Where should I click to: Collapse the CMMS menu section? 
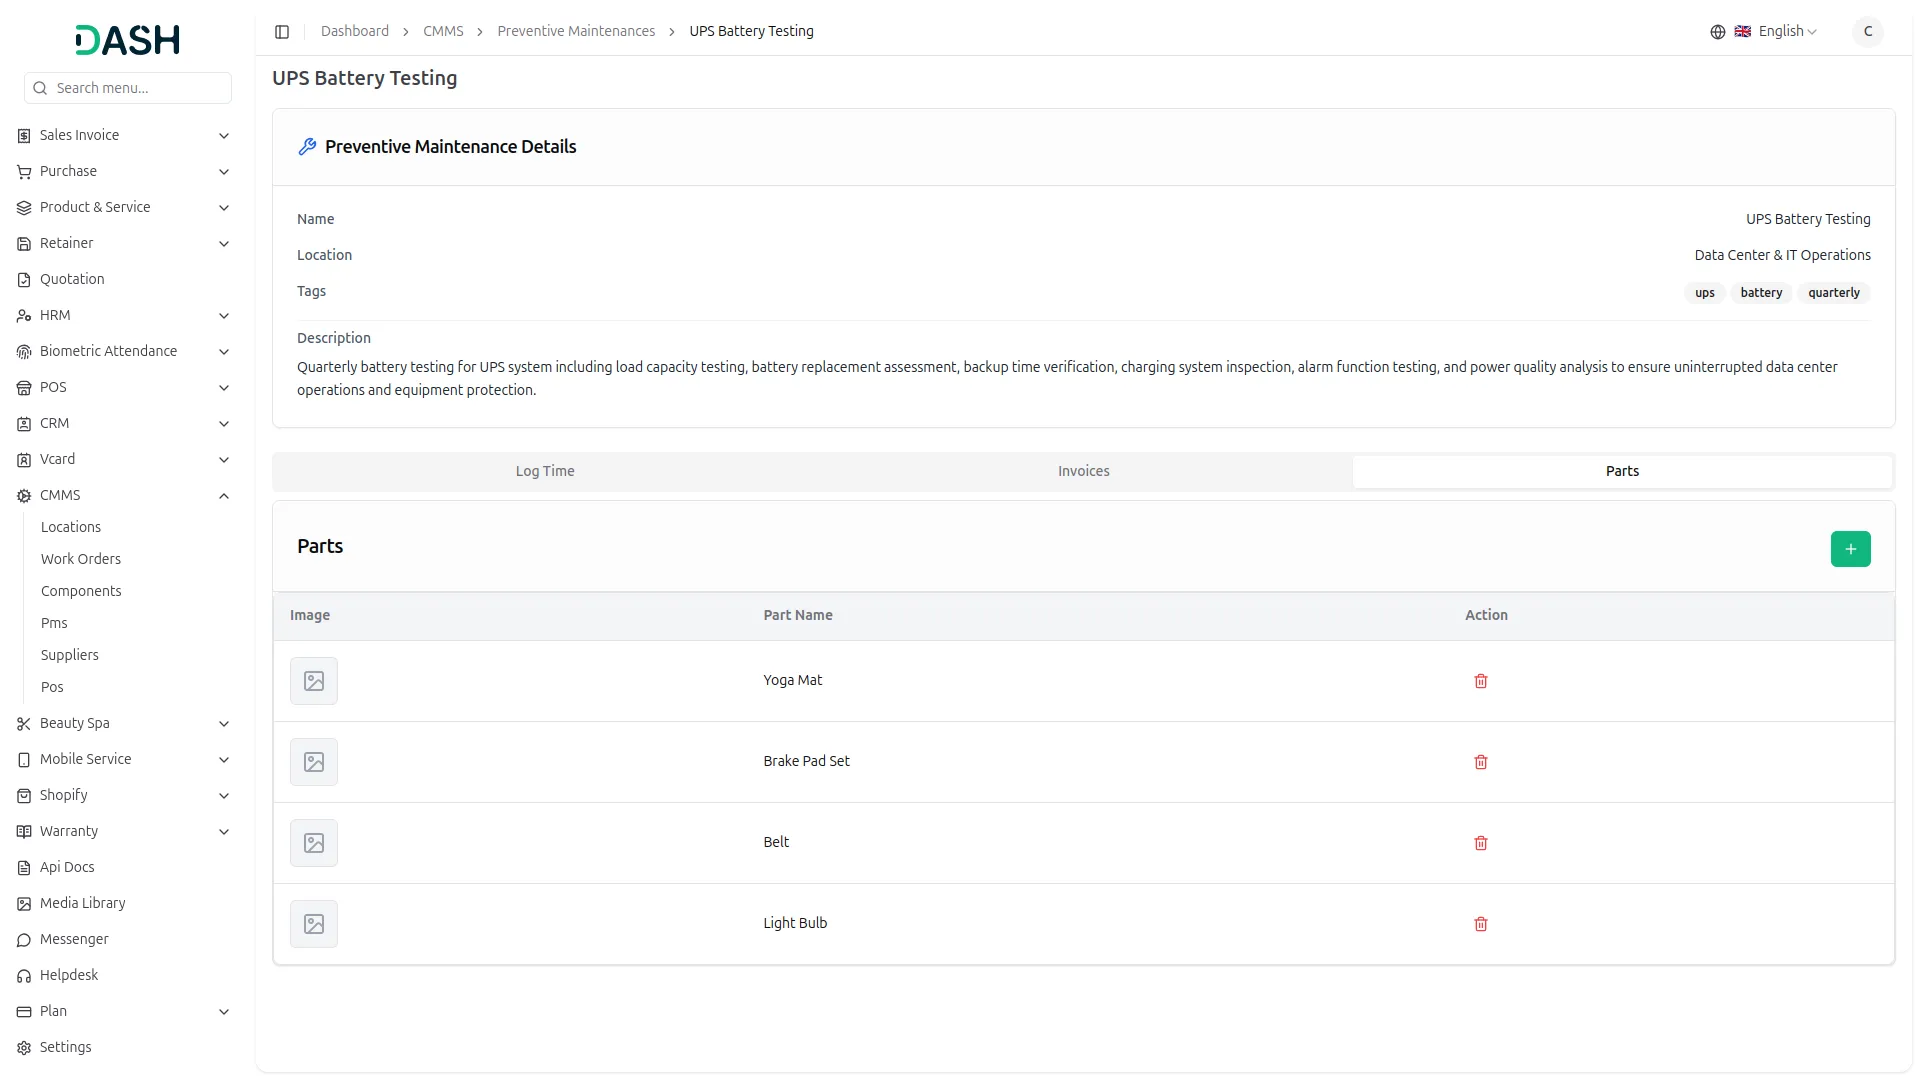tap(223, 496)
